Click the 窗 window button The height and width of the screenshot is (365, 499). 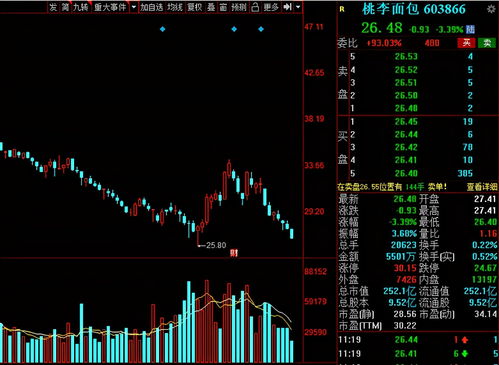coord(223,7)
